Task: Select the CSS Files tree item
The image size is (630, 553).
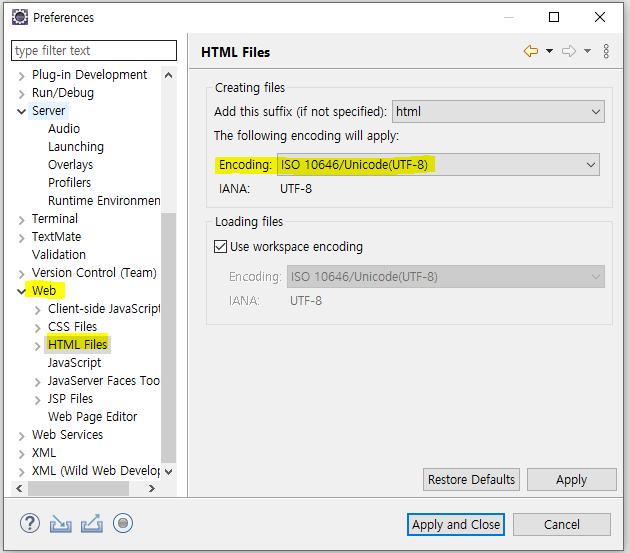Action: [x=72, y=326]
